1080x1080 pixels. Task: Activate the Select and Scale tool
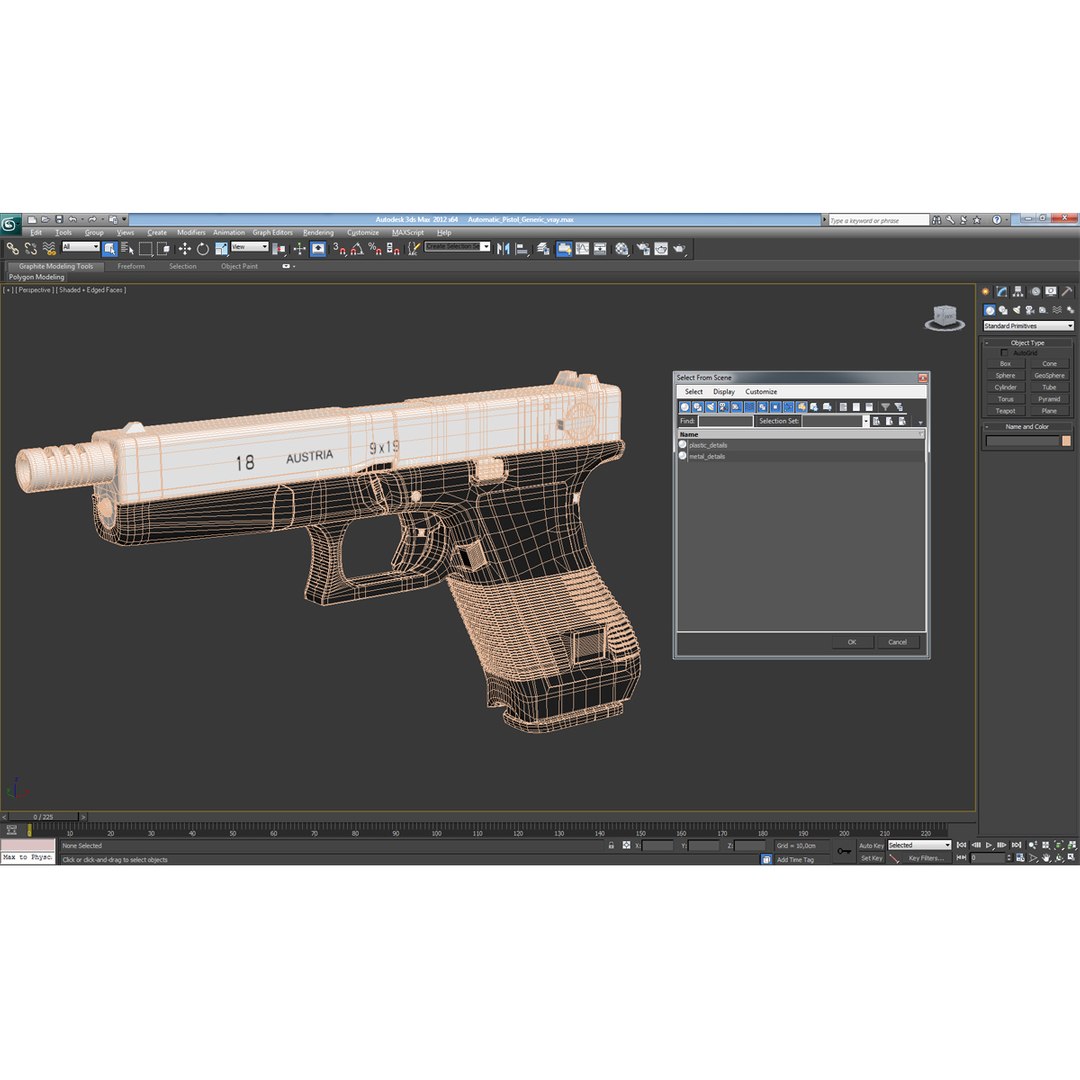pyautogui.click(x=221, y=249)
